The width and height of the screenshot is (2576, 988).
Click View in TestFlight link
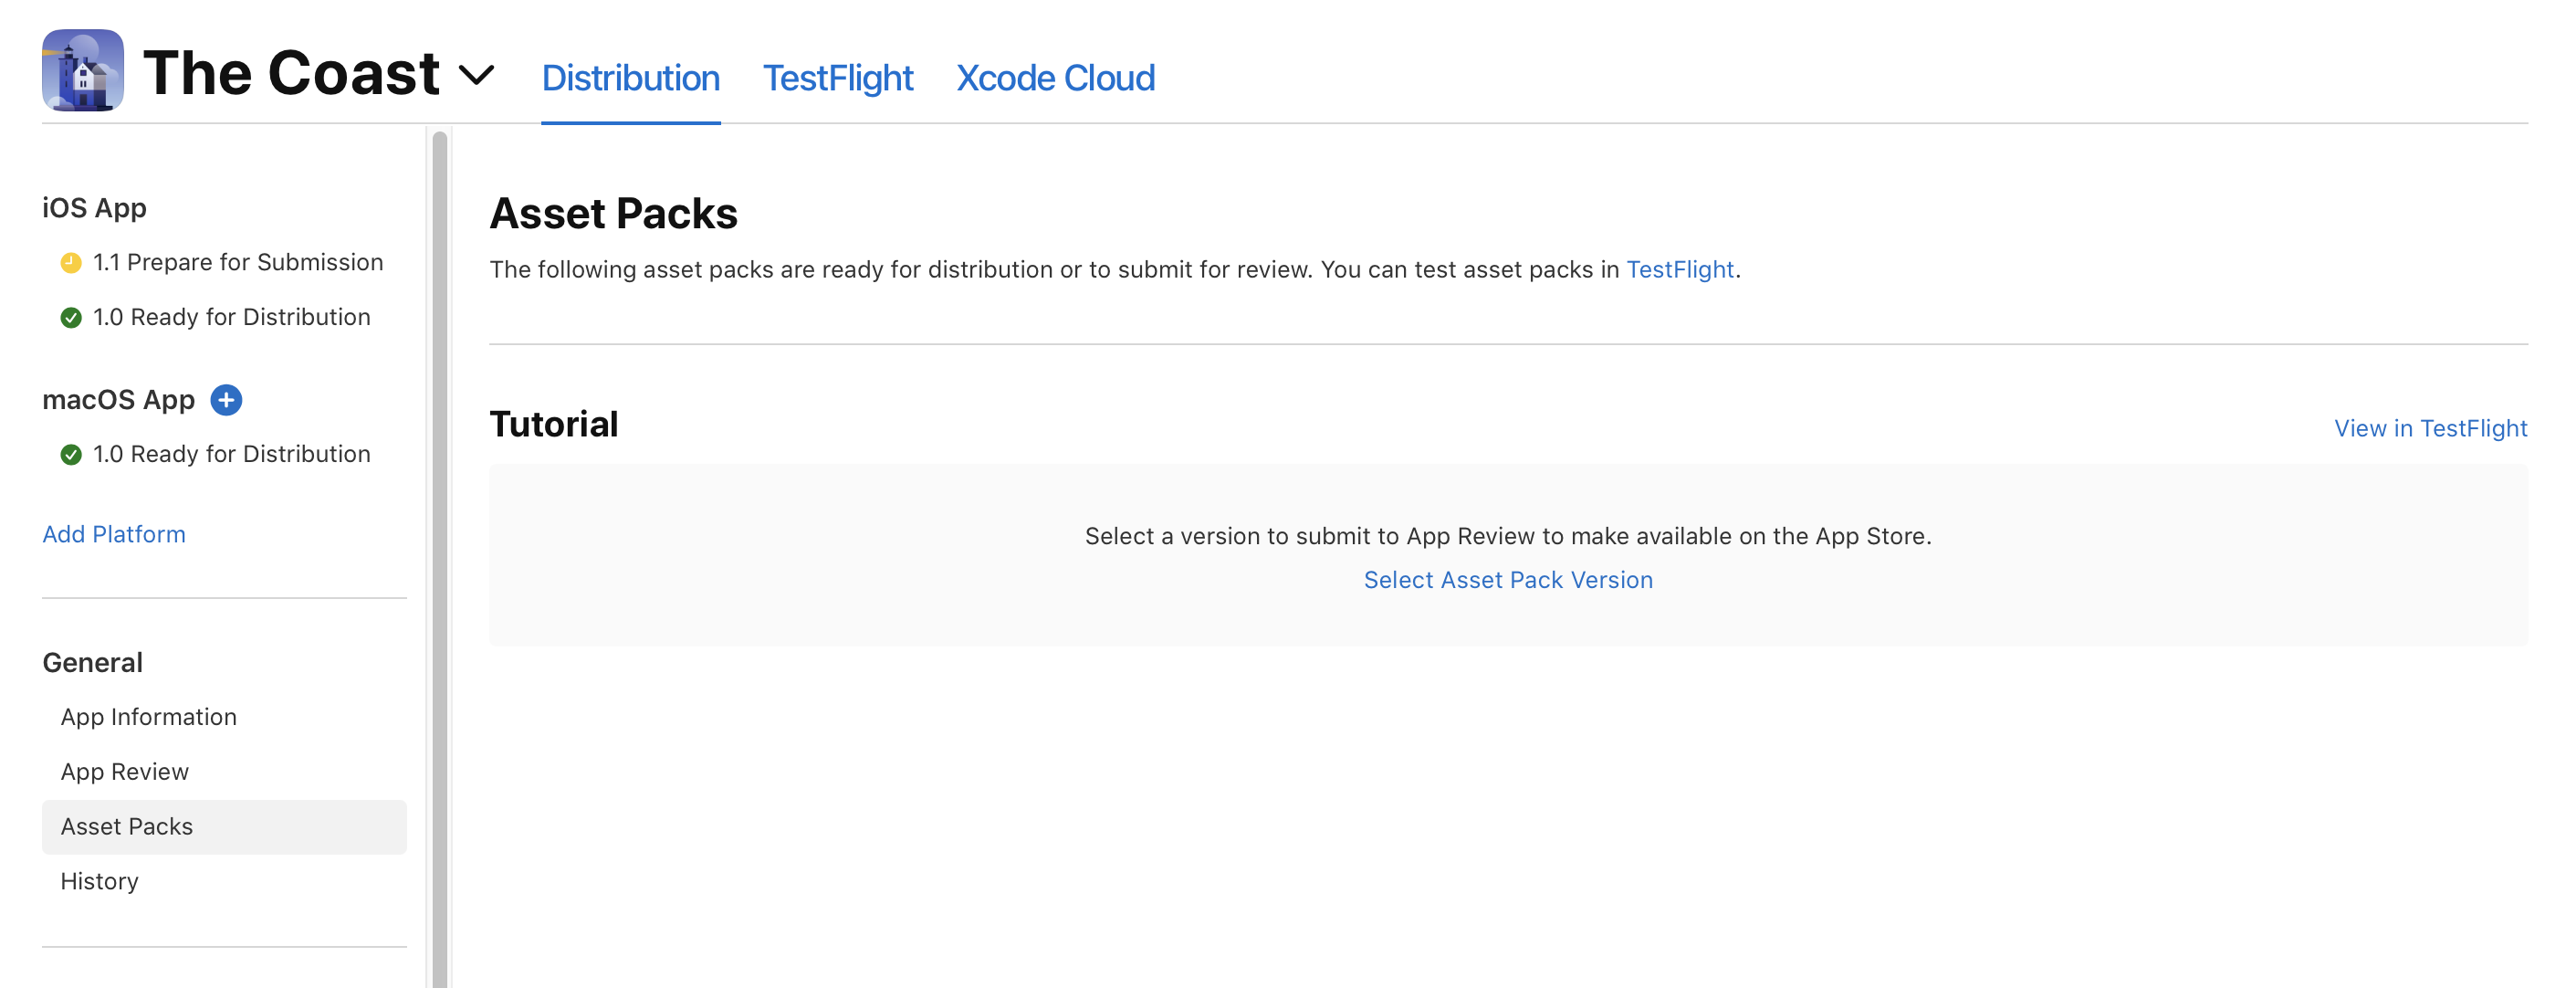pos(2430,428)
